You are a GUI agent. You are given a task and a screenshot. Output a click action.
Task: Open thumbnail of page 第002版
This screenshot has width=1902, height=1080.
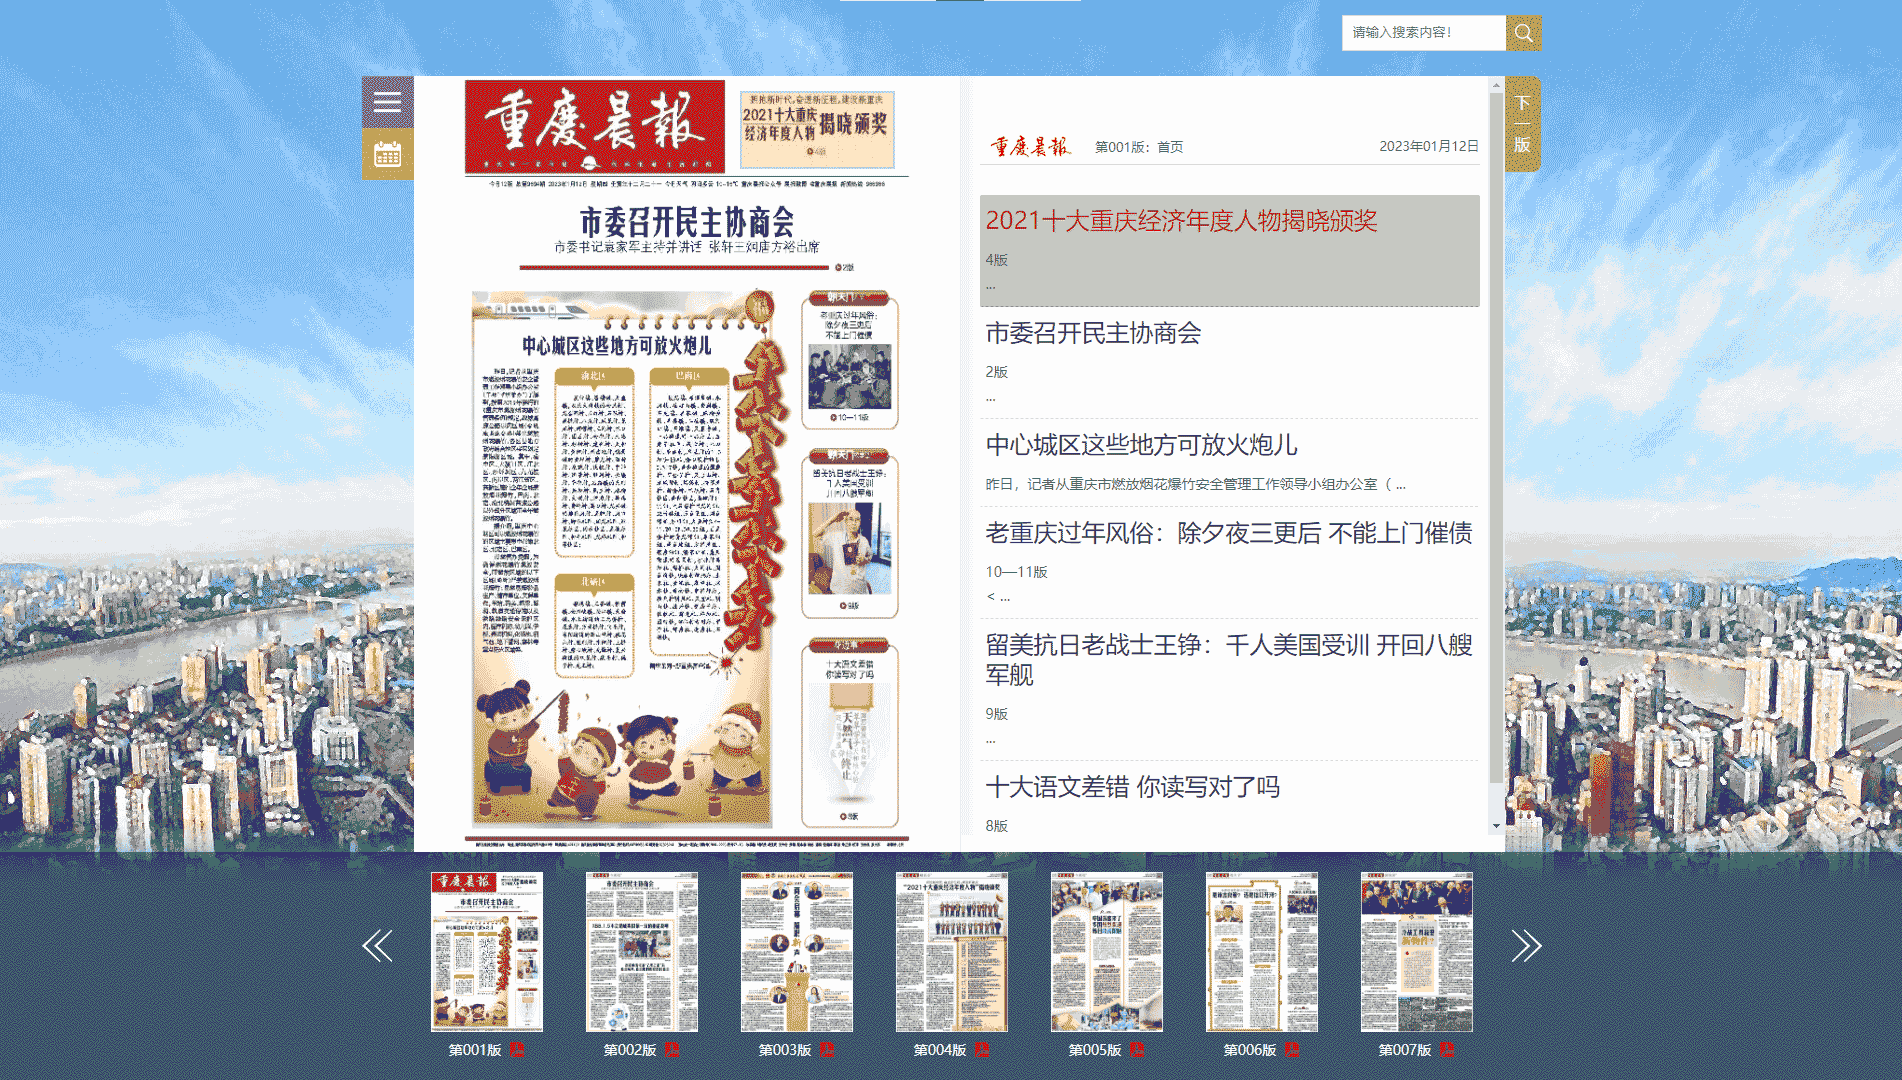pos(642,951)
